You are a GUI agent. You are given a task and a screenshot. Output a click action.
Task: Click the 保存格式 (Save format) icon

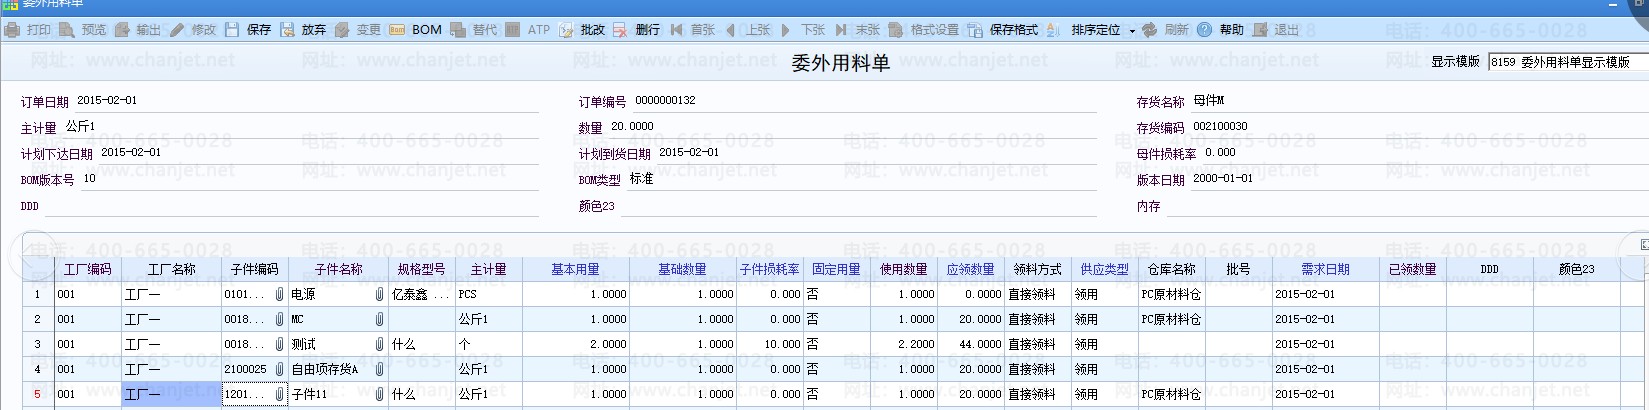click(975, 30)
